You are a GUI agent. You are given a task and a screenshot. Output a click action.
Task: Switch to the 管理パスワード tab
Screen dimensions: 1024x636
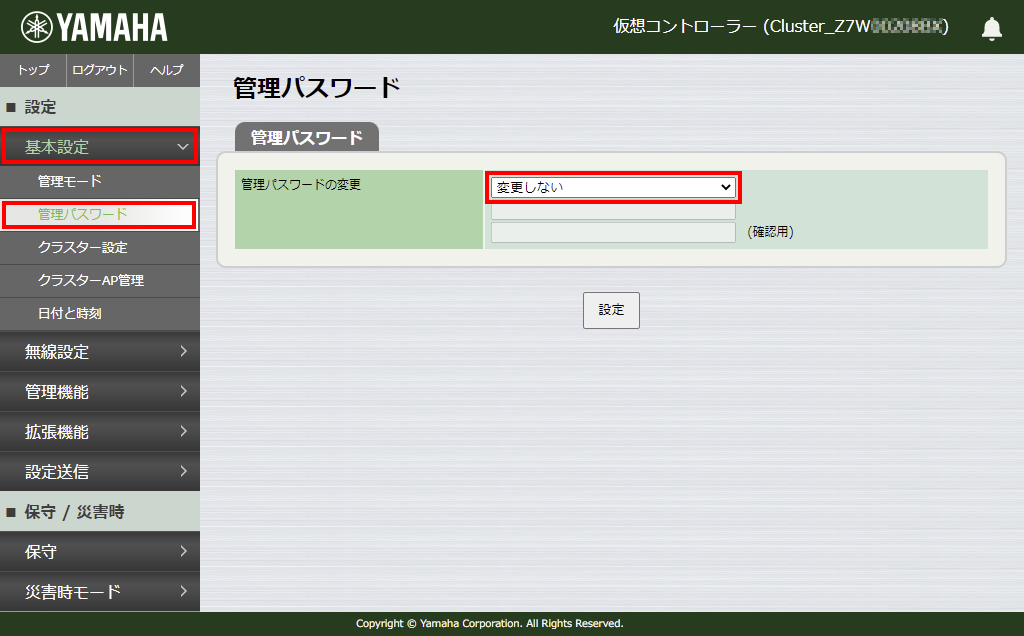(x=305, y=137)
